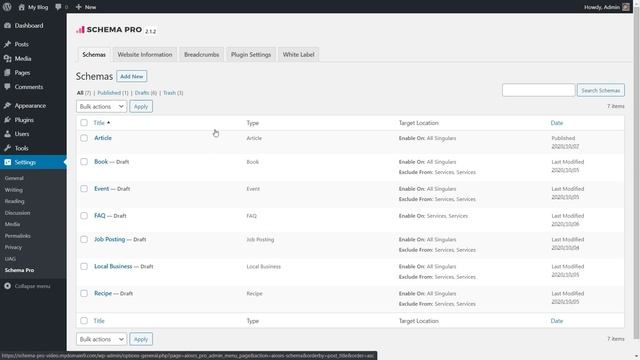Open General settings submenu item
Image resolution: width=640 pixels, height=360 pixels.
[x=14, y=178]
